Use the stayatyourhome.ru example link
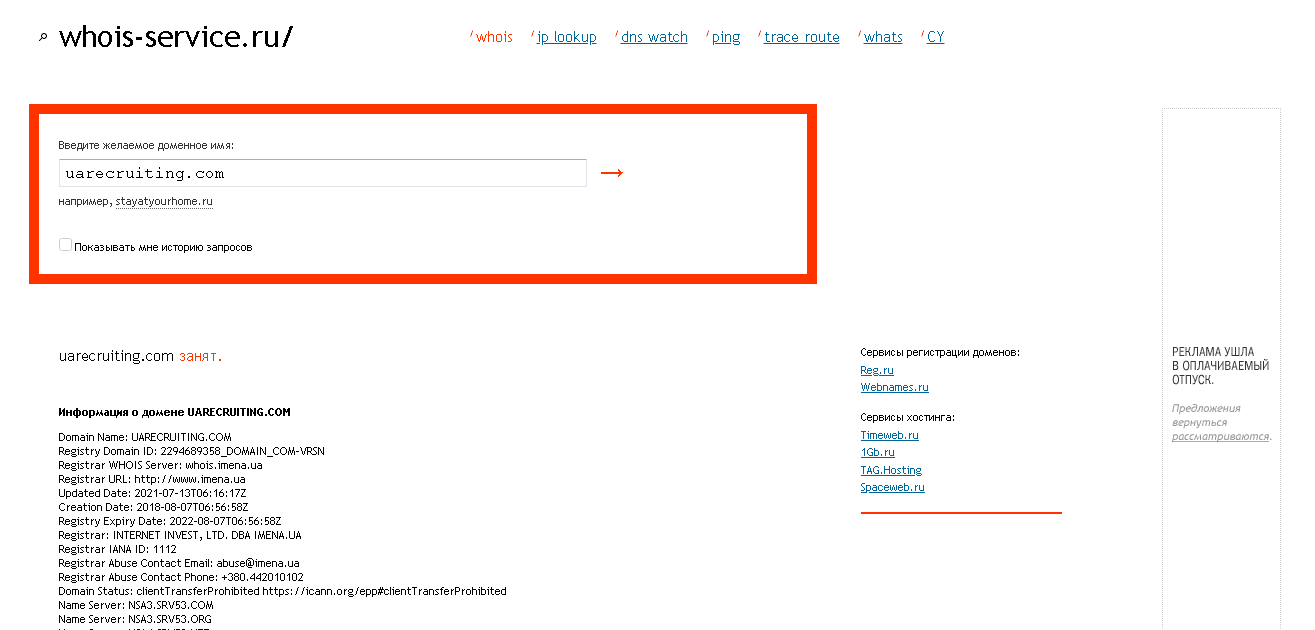The image size is (1315, 630). coord(164,201)
